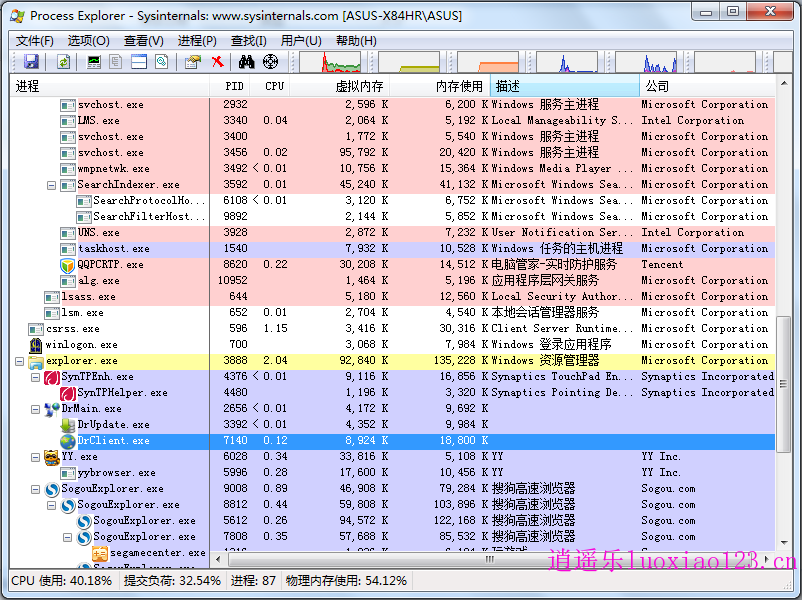
Task: Click the DLL/handle view toolbar icon
Action: click(x=162, y=62)
